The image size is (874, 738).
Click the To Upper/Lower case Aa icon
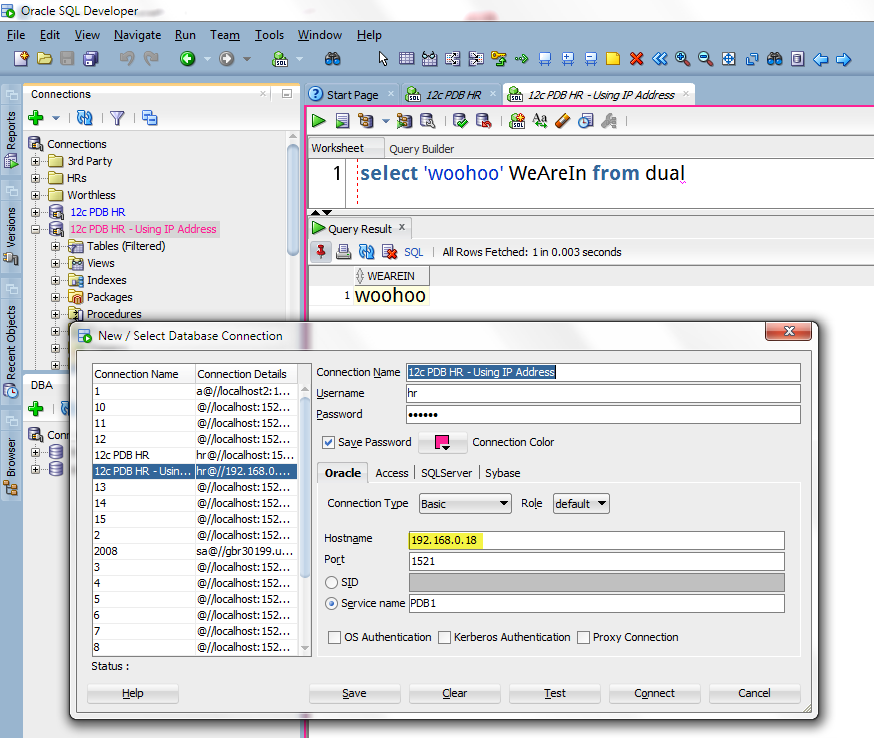[540, 120]
